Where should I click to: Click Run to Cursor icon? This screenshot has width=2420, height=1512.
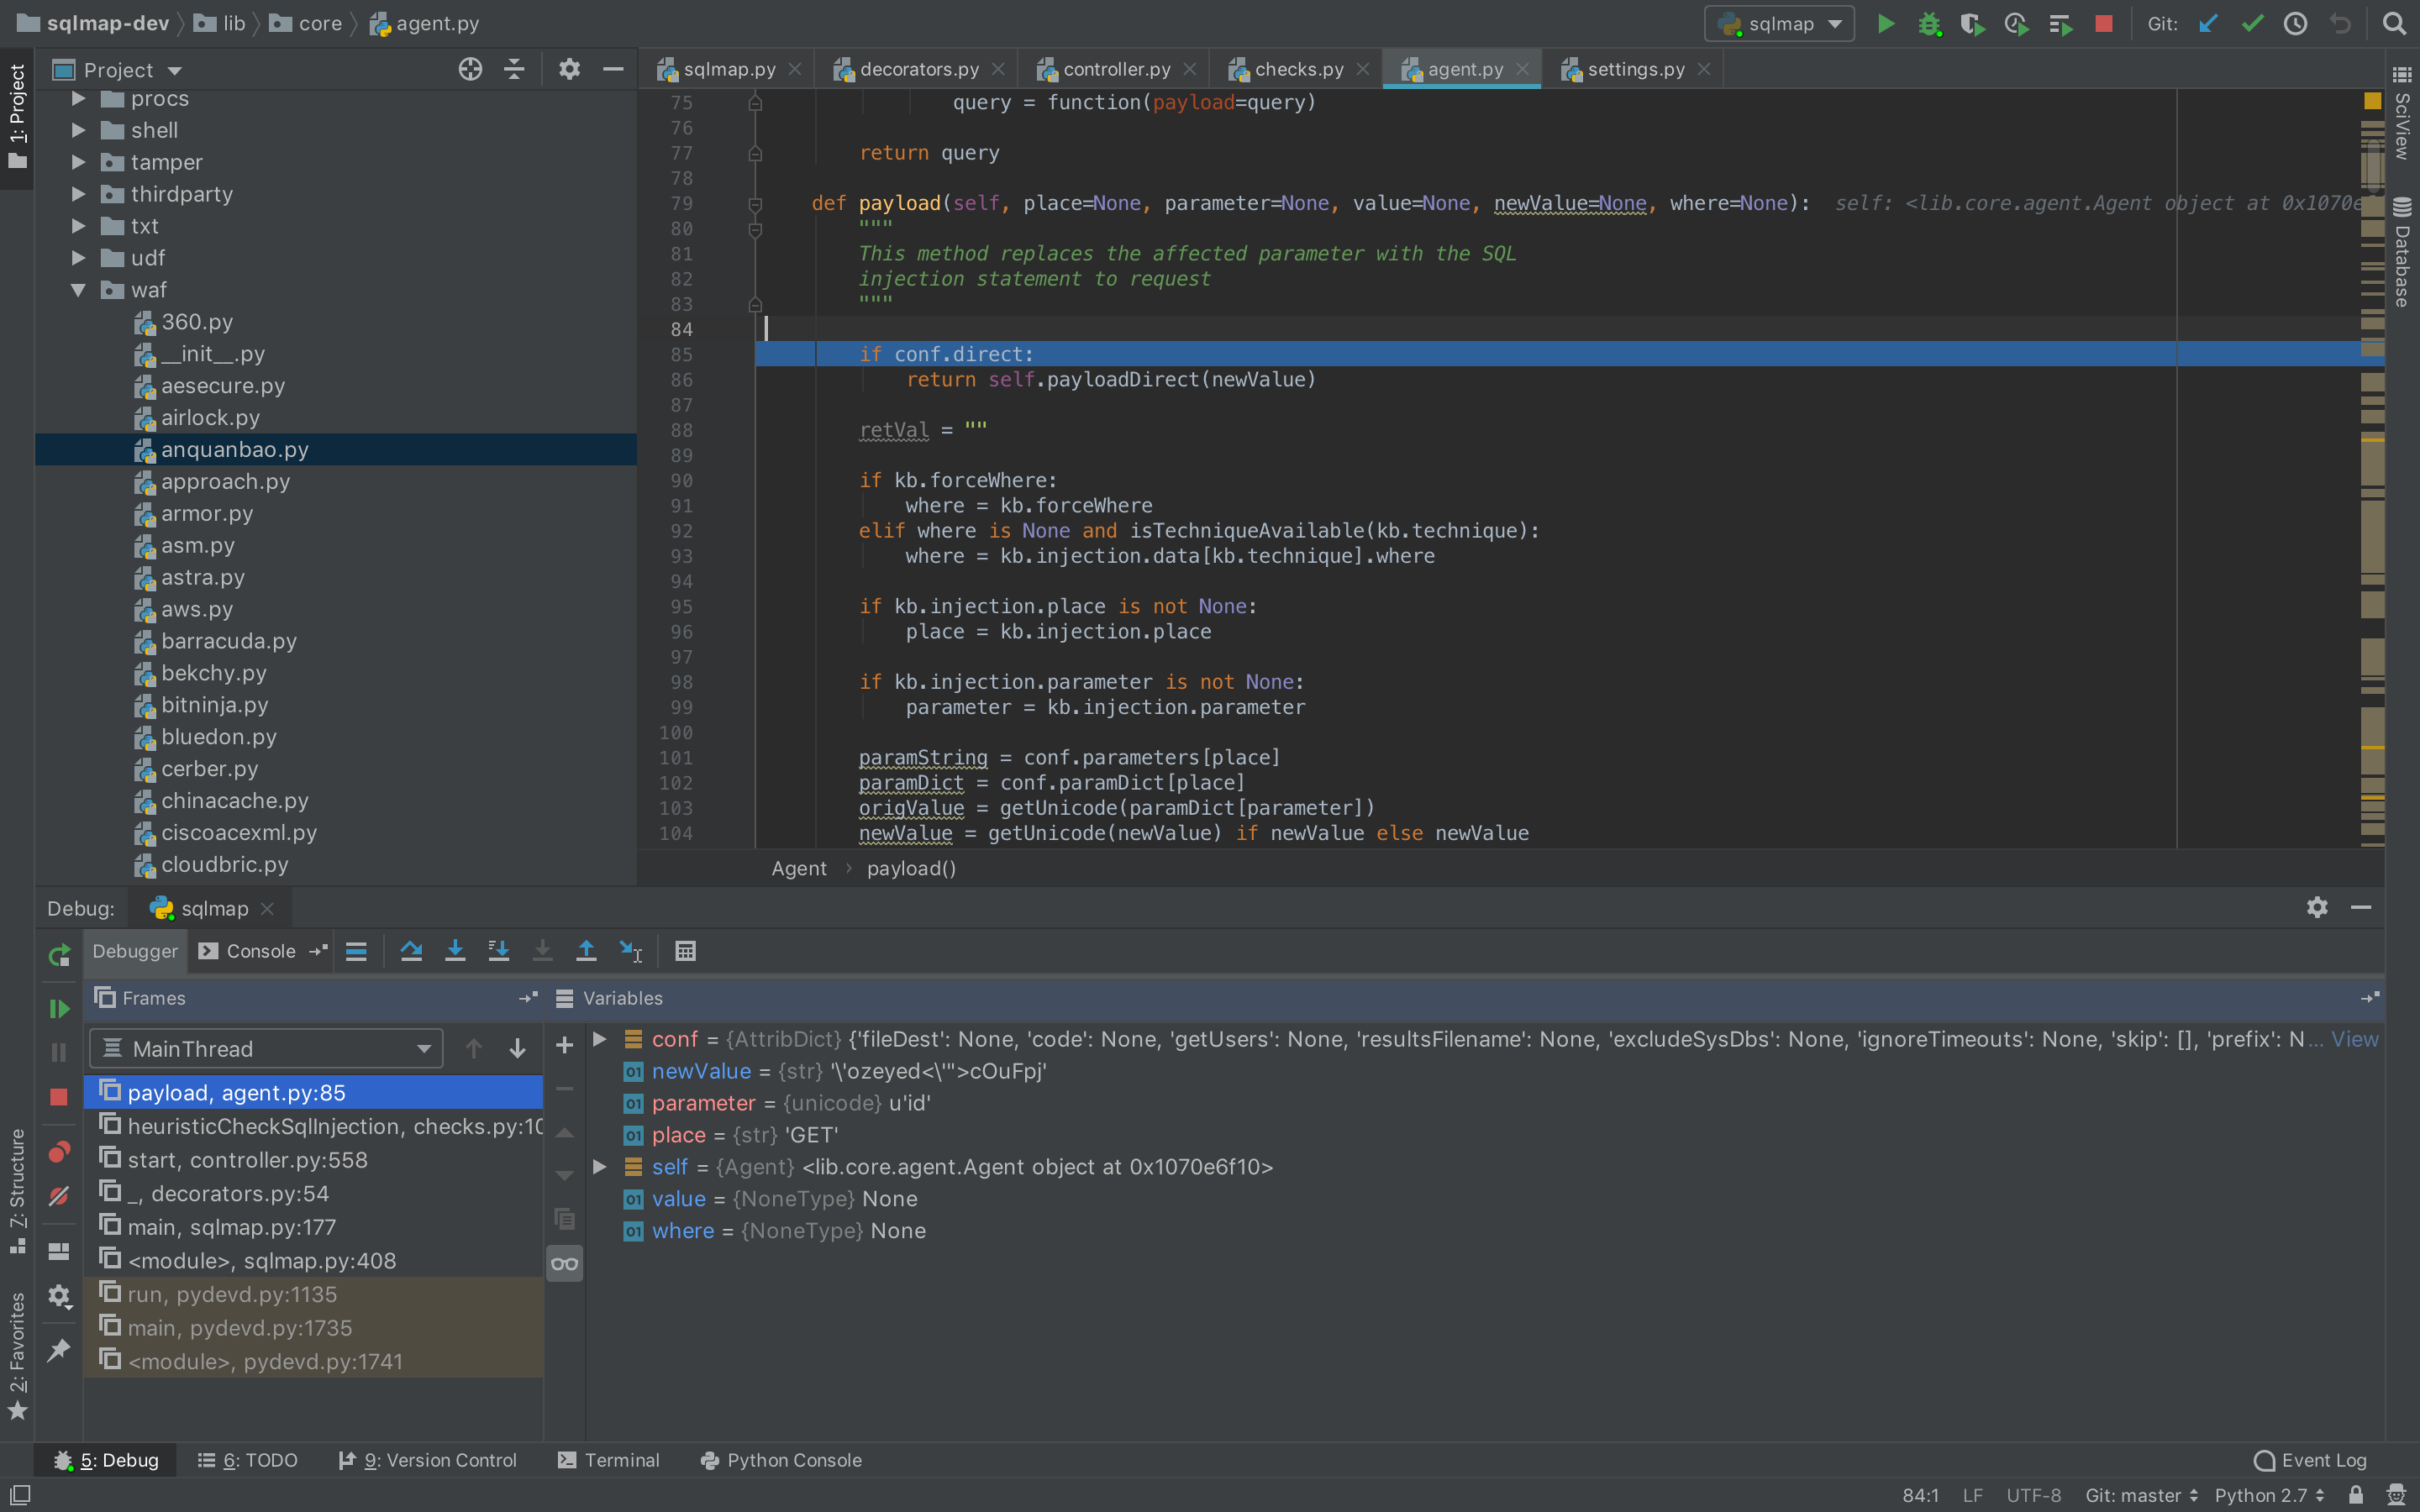(x=631, y=951)
